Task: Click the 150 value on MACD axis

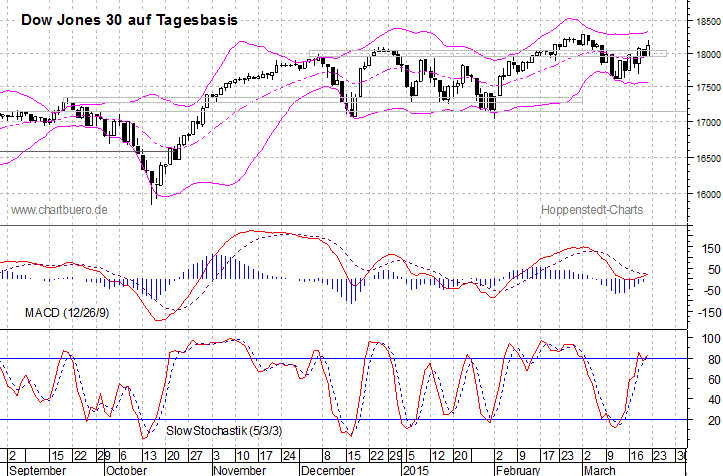Action: [711, 249]
